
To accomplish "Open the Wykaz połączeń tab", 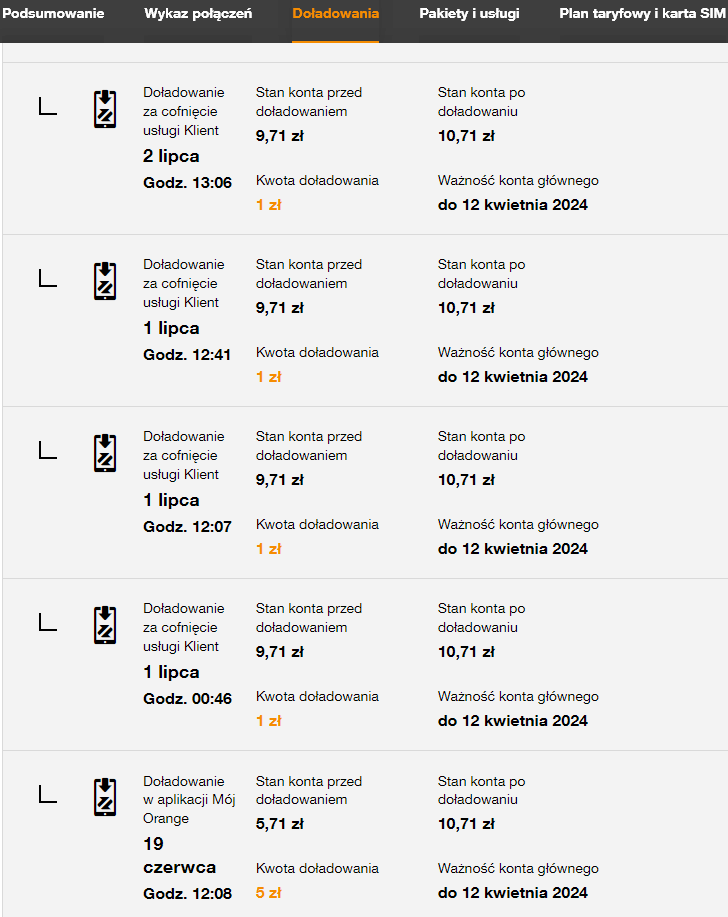I will pyautogui.click(x=198, y=14).
